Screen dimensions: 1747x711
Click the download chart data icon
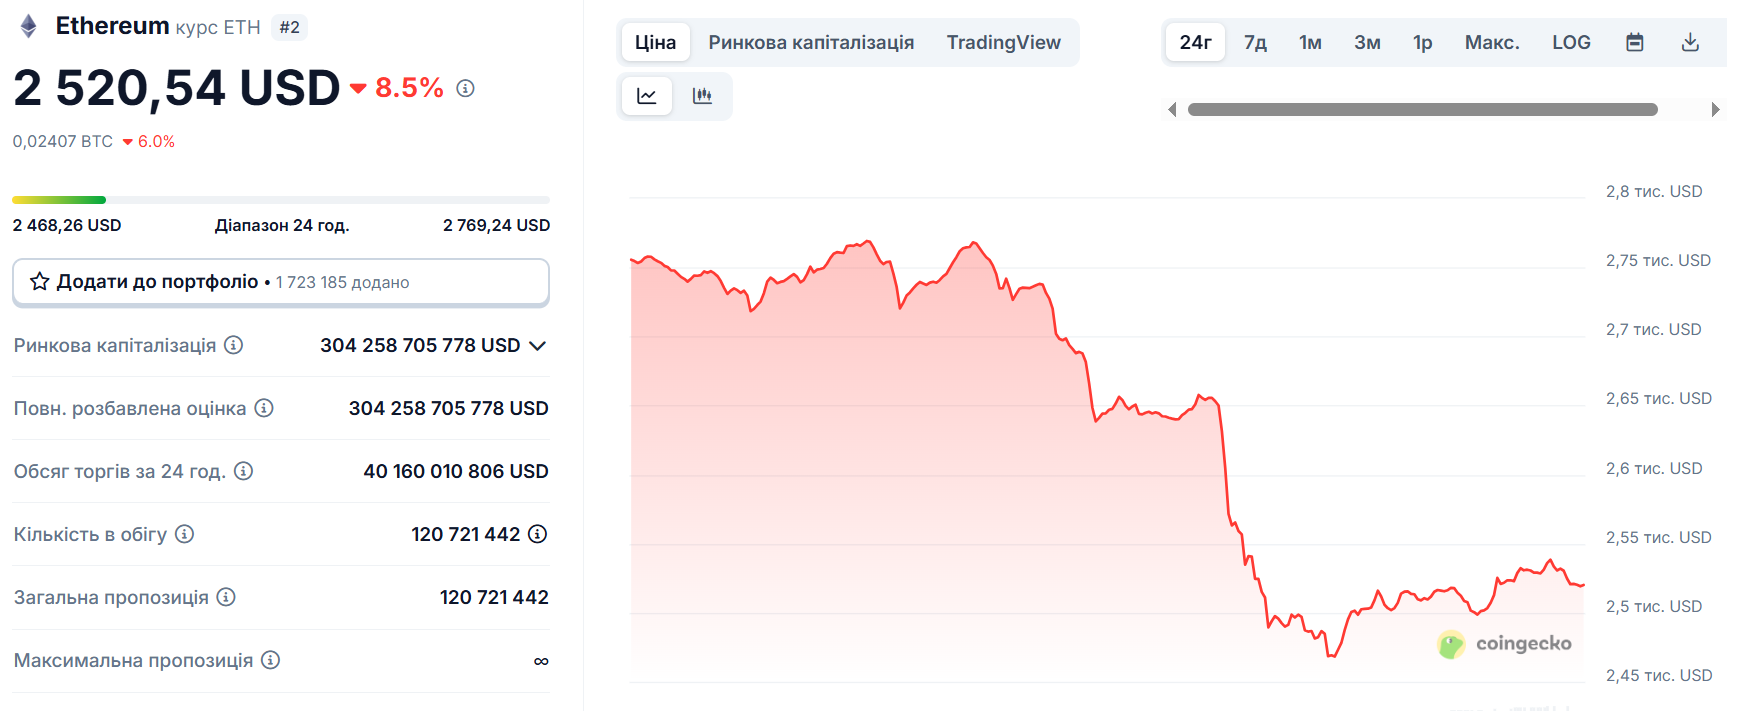1690,42
